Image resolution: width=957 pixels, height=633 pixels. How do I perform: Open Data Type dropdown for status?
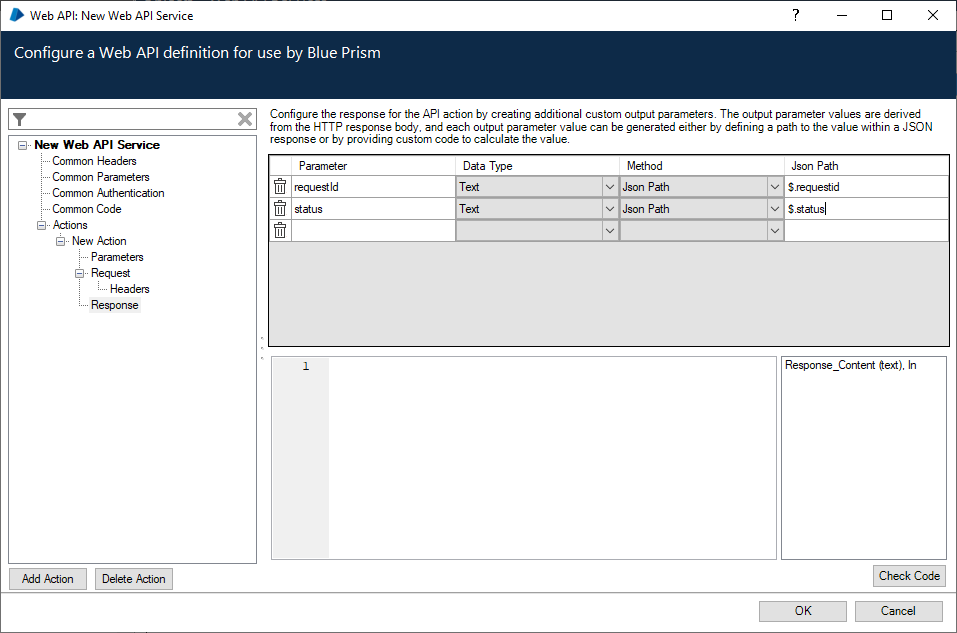tap(609, 209)
